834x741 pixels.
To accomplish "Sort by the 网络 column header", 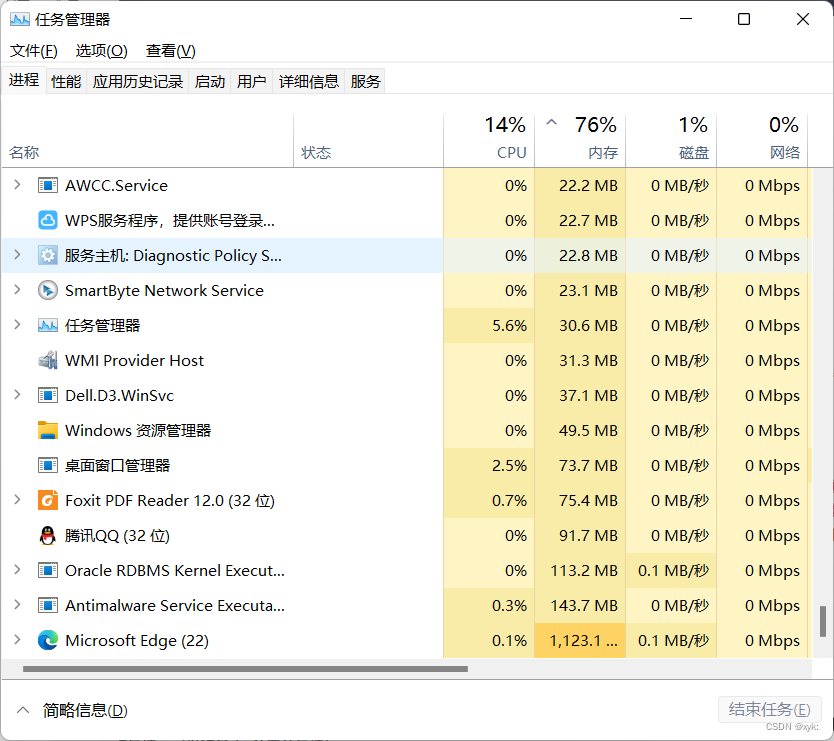I will (x=762, y=141).
